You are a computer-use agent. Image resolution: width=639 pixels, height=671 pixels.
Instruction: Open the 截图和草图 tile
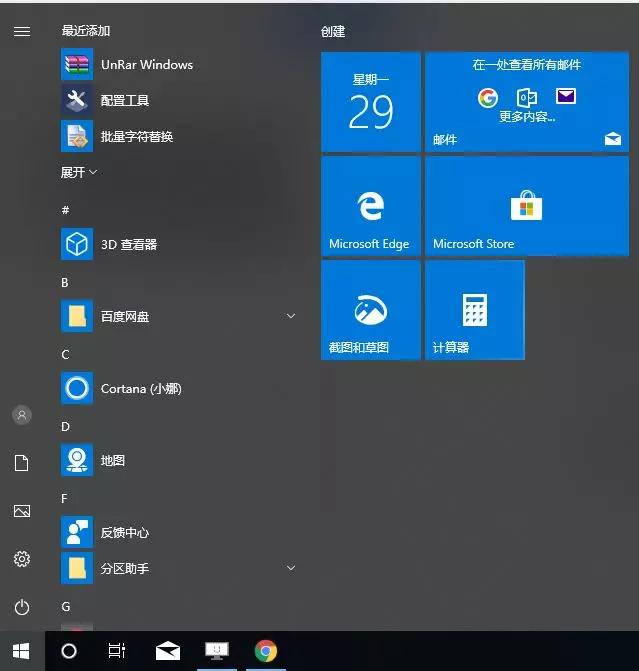click(370, 310)
